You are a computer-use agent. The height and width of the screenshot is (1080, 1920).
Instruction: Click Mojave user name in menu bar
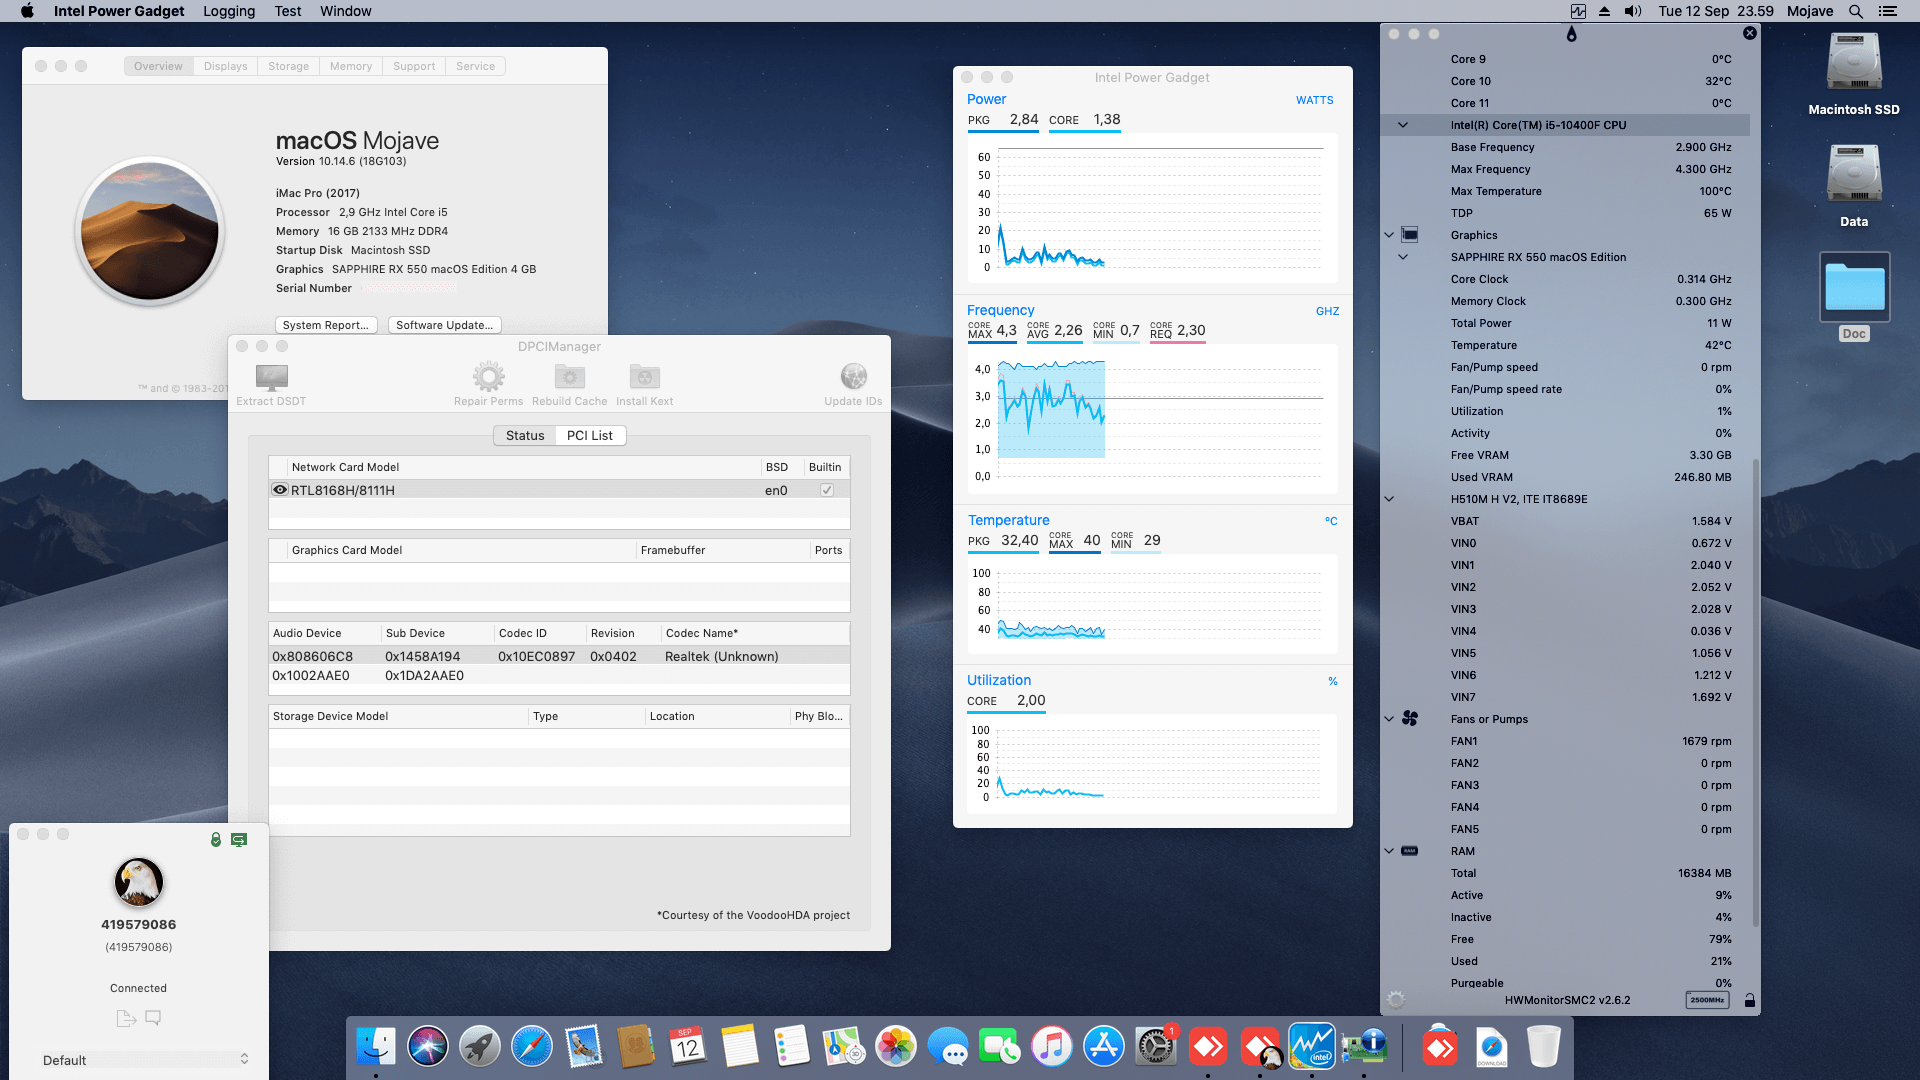pos(1810,11)
